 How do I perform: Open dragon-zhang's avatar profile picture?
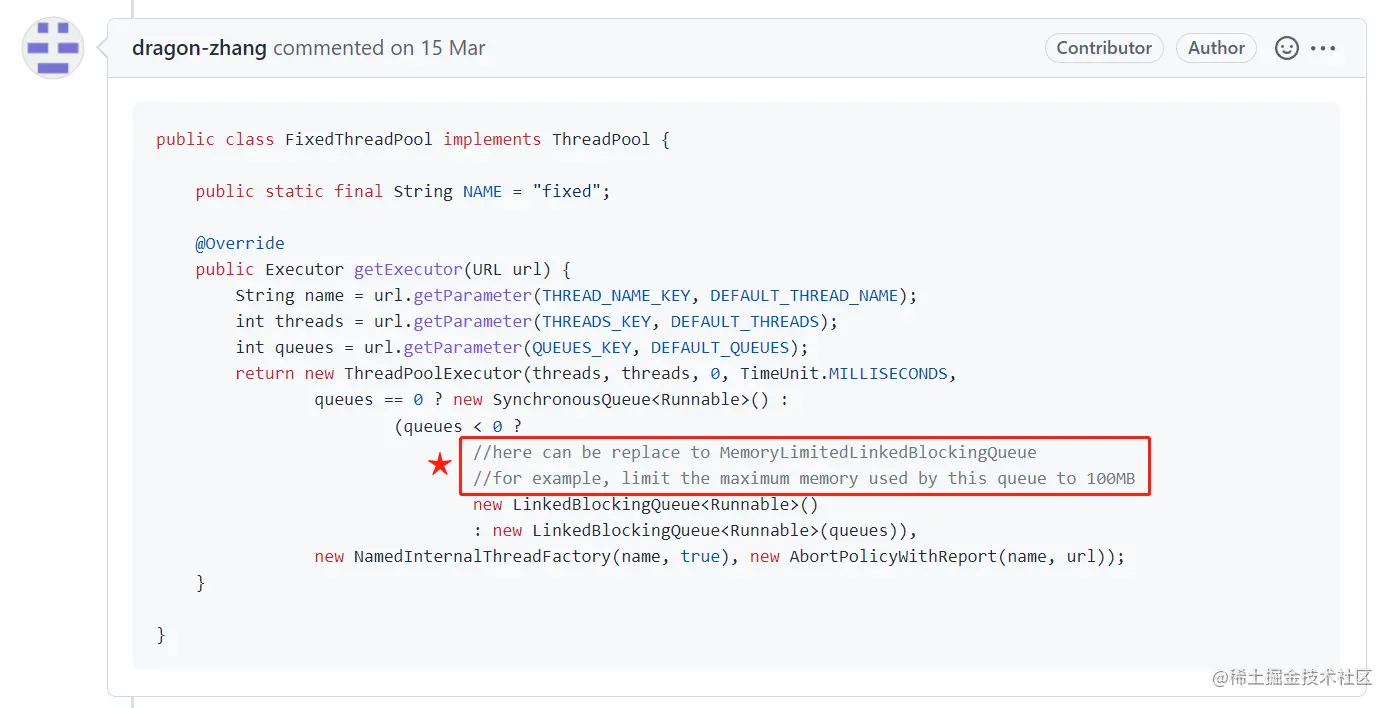click(x=53, y=48)
